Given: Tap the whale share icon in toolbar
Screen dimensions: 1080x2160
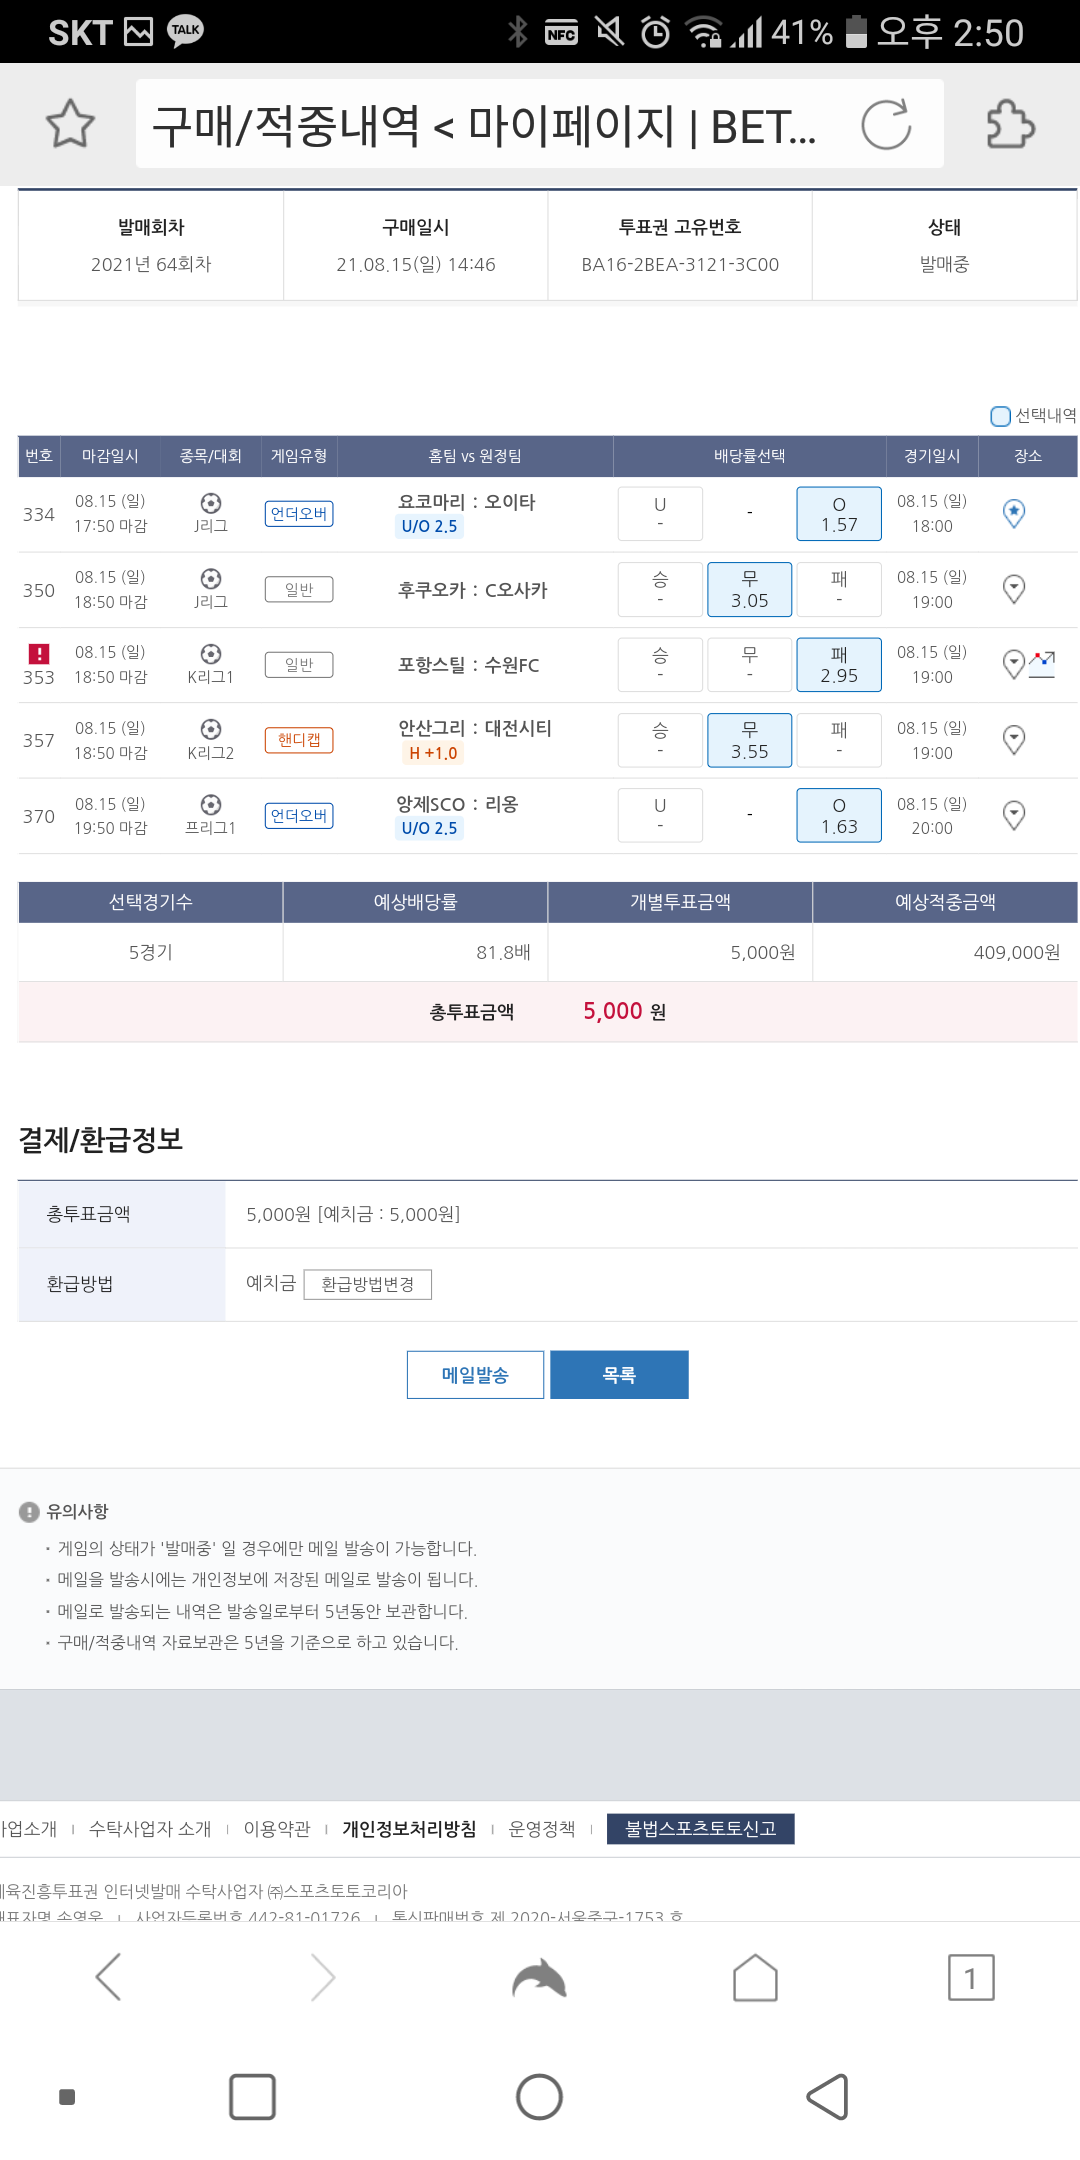Looking at the screenshot, I should 539,1977.
